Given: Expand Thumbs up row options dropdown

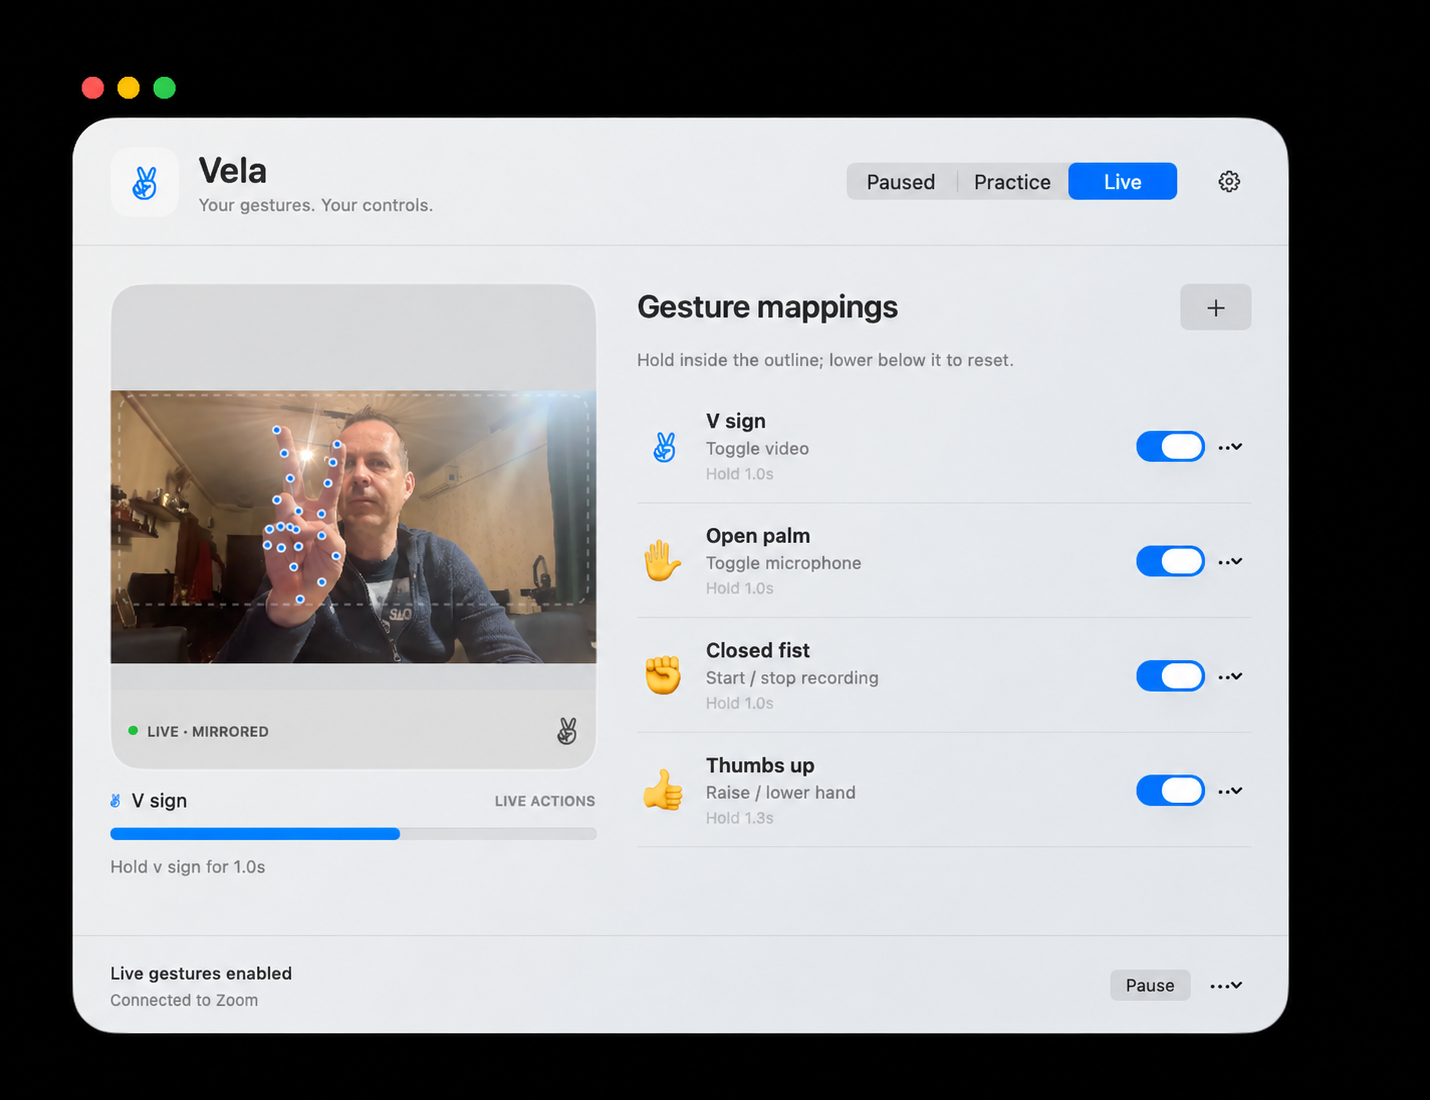Looking at the screenshot, I should click(x=1230, y=790).
